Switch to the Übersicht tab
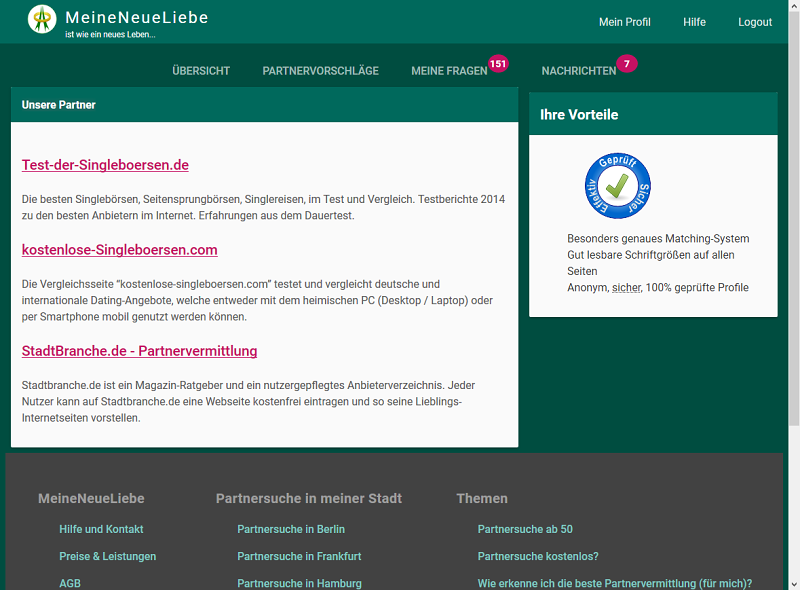Screen dimensions: 800x590 pos(201,71)
